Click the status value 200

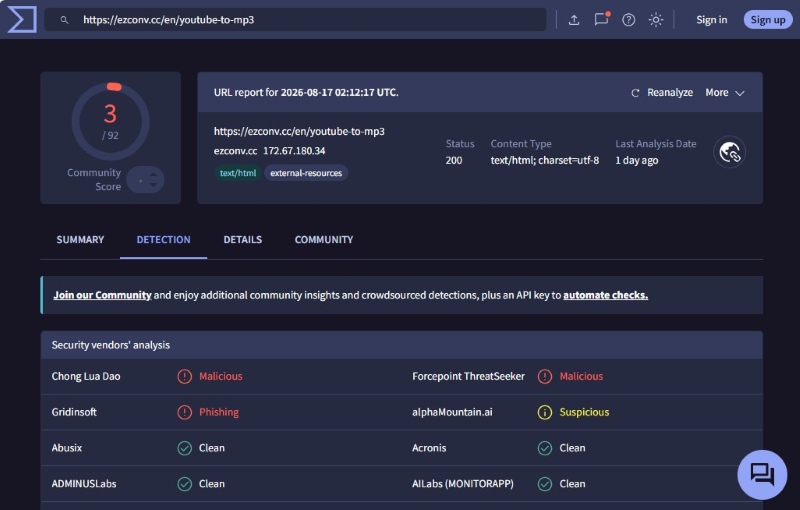tap(454, 160)
